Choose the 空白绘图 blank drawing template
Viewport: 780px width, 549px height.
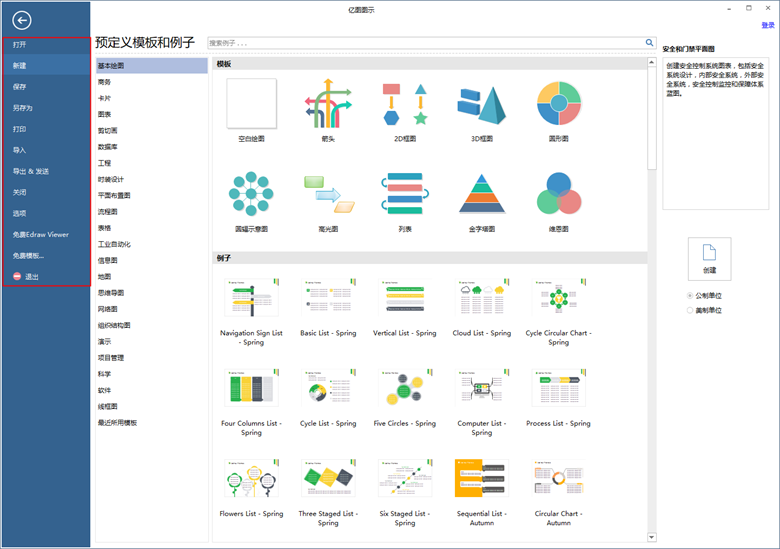(x=251, y=103)
